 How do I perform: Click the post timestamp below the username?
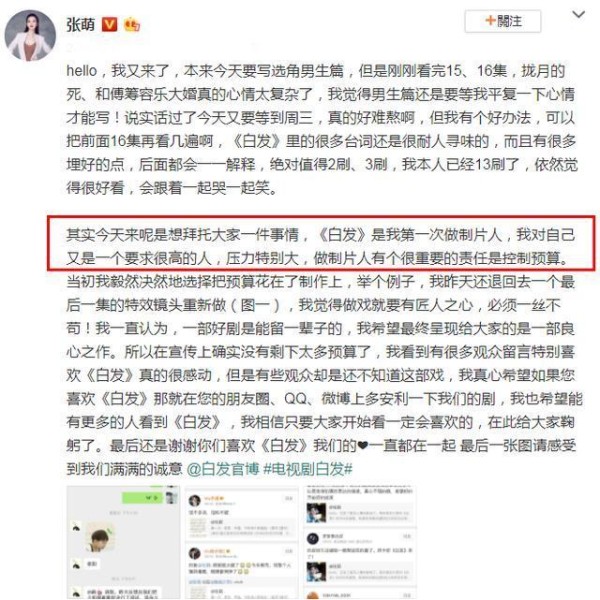click(x=72, y=47)
